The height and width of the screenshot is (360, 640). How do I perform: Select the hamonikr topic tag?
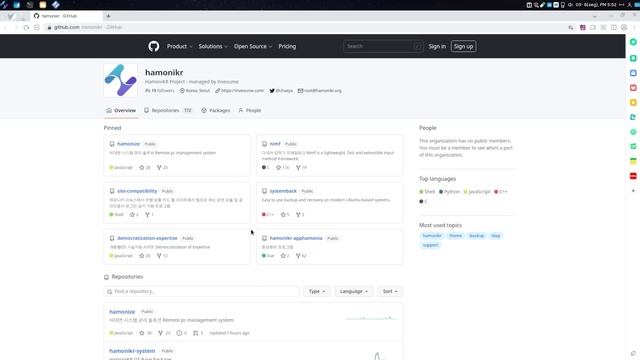pos(432,236)
